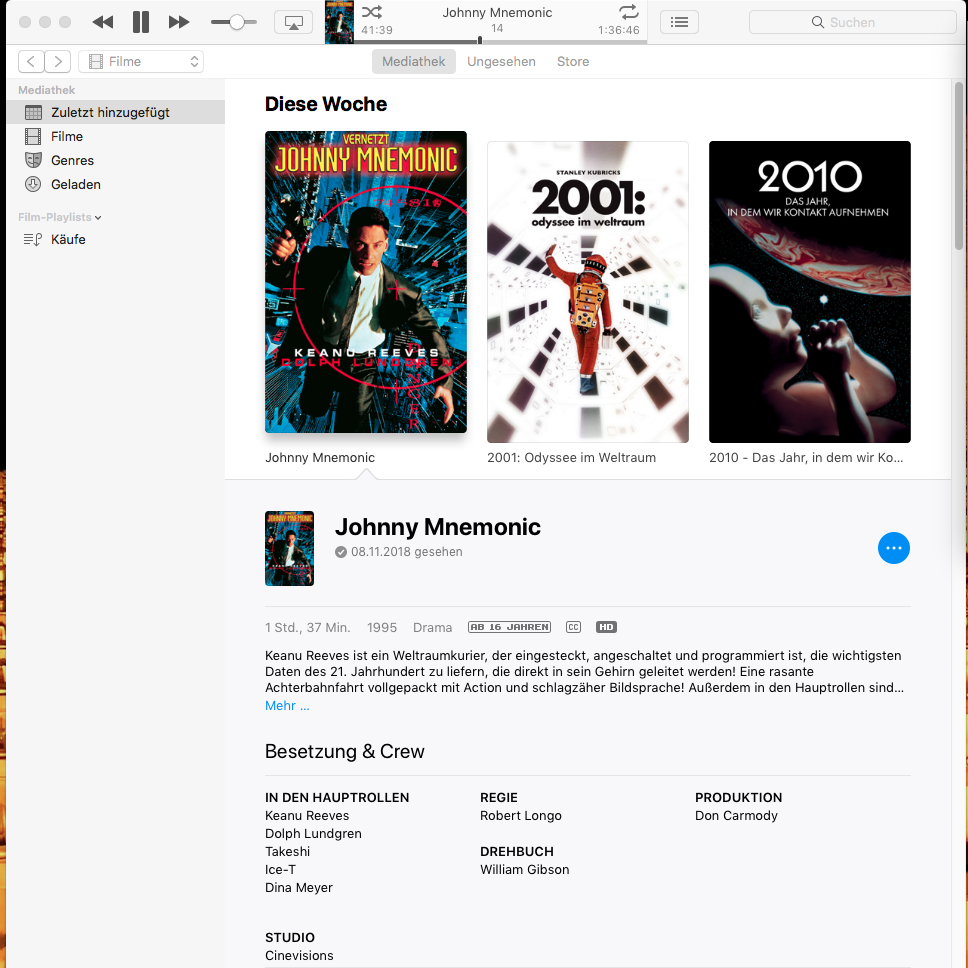
Task: Adjust the volume slider knob
Action: [x=236, y=22]
